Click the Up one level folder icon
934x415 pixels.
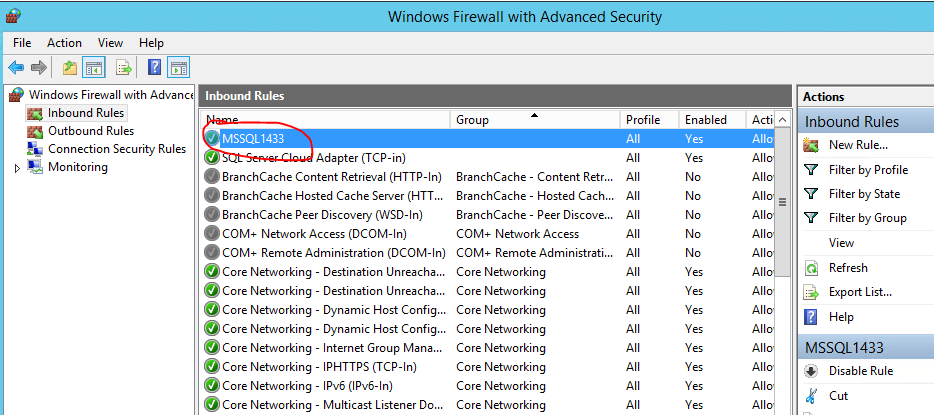point(69,68)
